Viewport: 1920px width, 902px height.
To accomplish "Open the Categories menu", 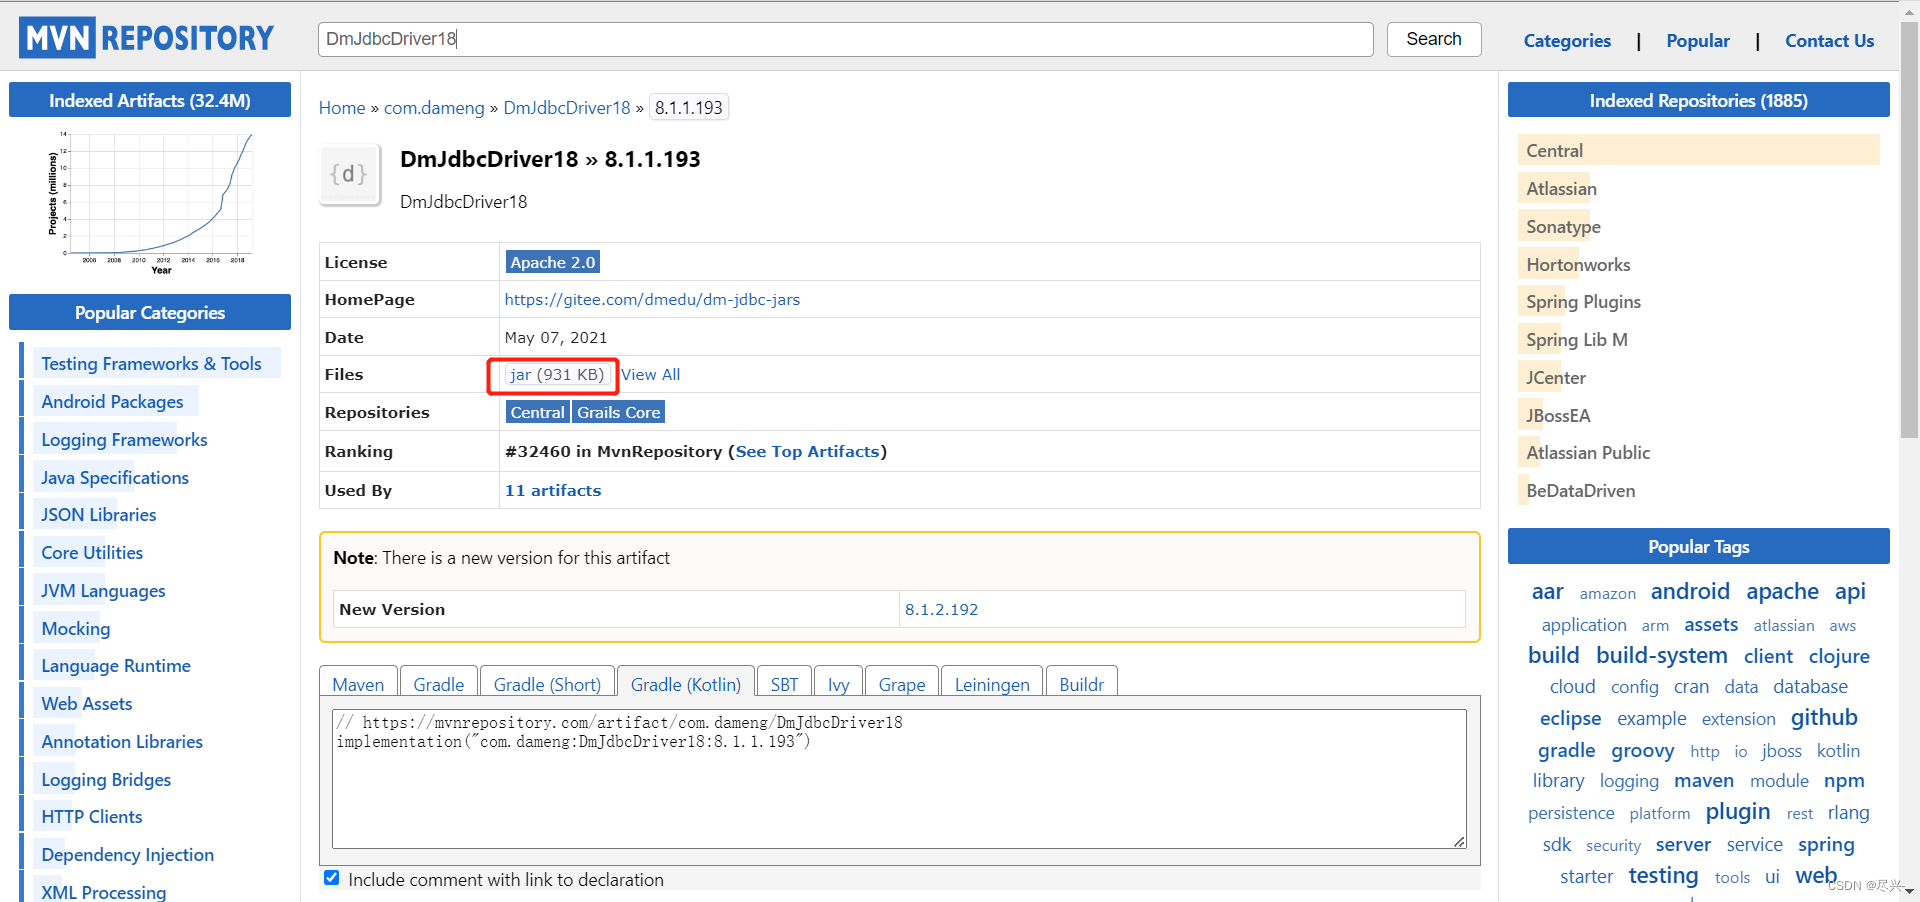I will [x=1566, y=40].
